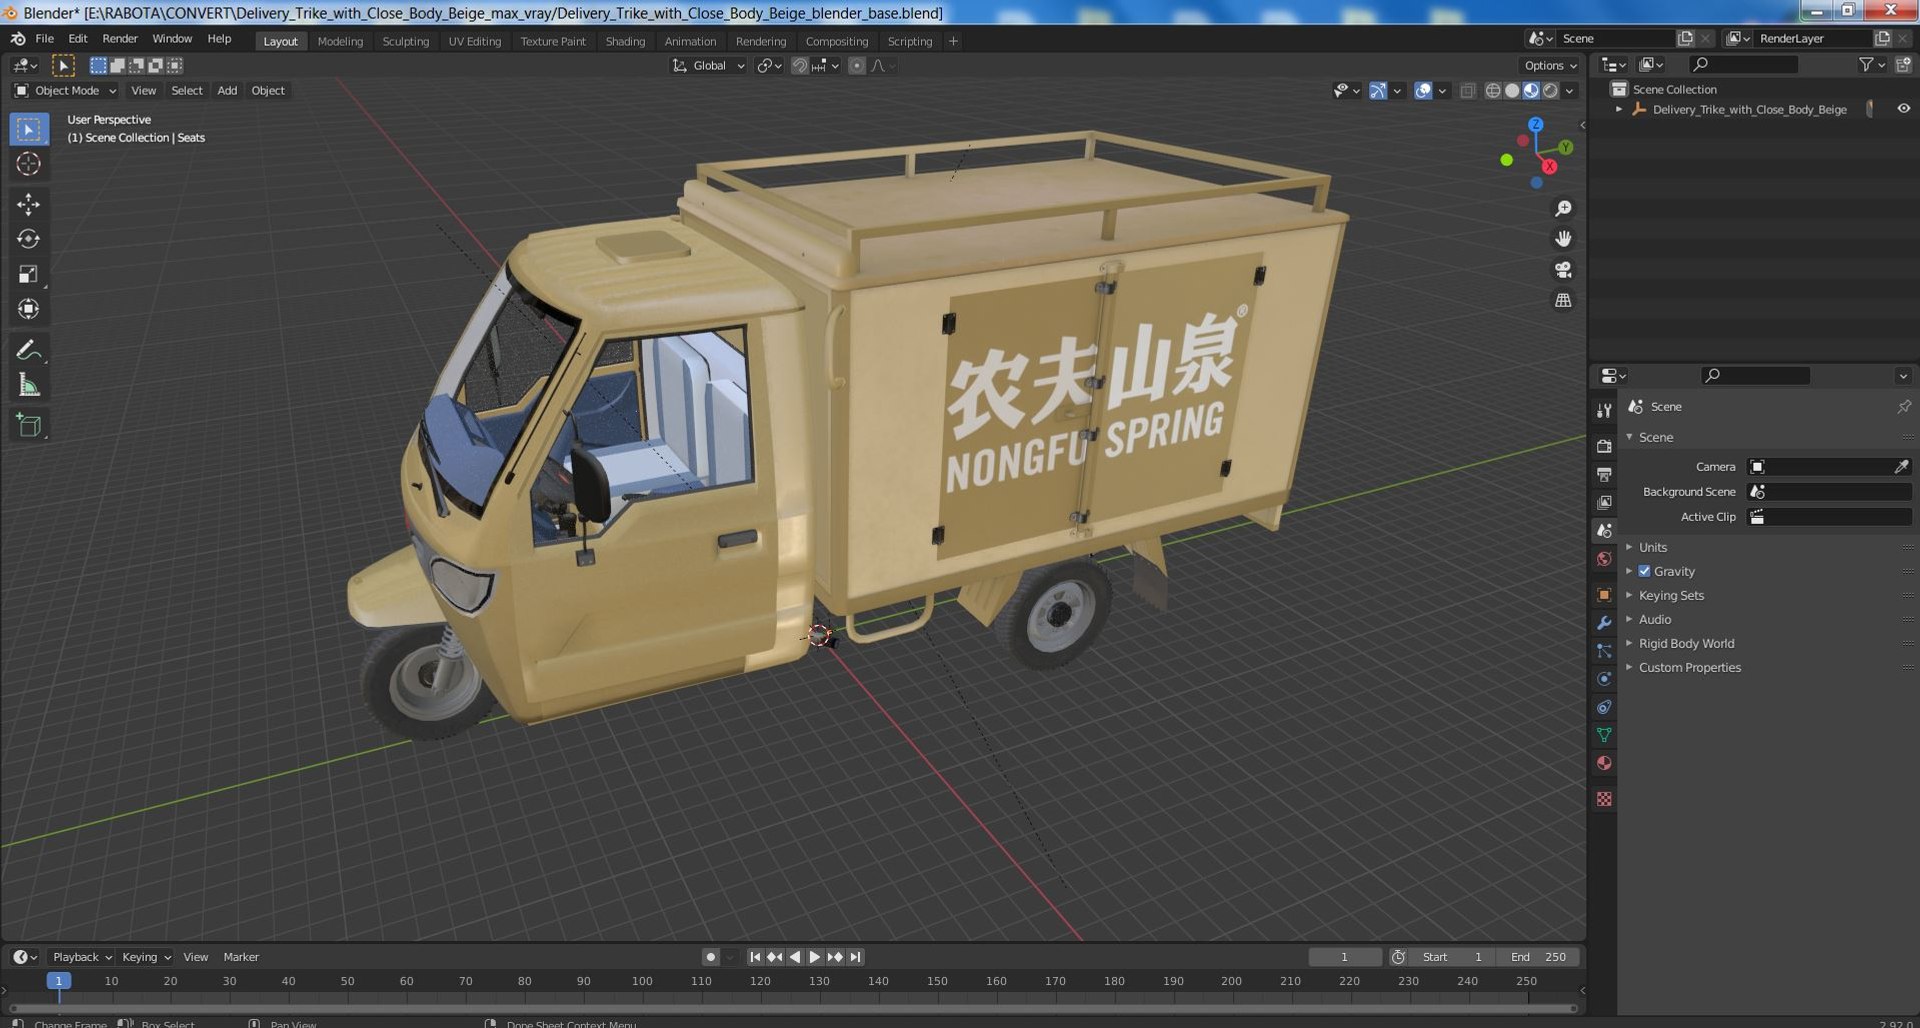
Task: Click the Marker menu in timeline
Action: click(241, 957)
